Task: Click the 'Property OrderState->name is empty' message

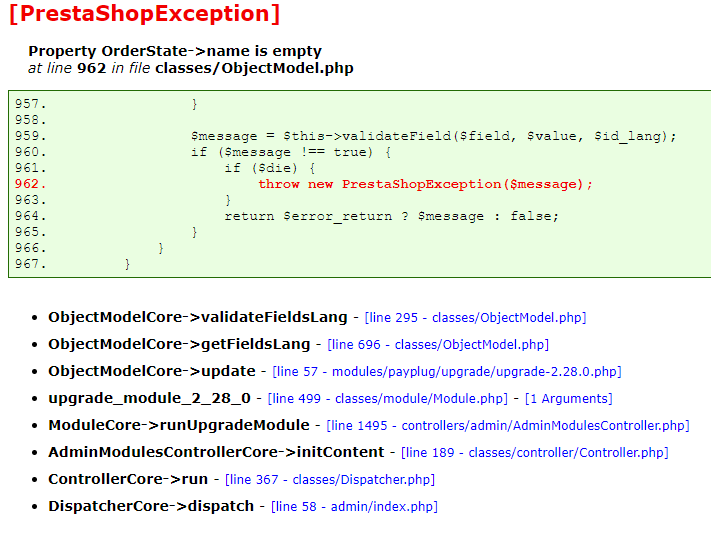Action: pyautogui.click(x=175, y=51)
